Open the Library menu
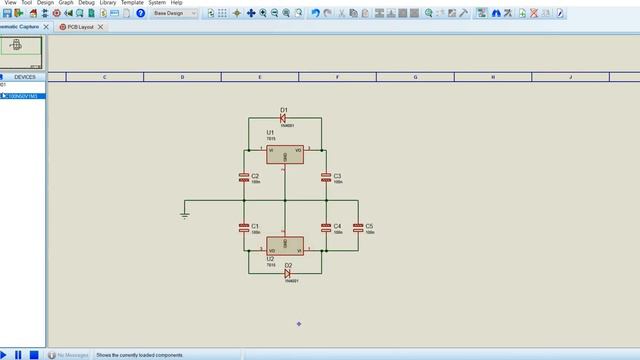 coord(108,2)
